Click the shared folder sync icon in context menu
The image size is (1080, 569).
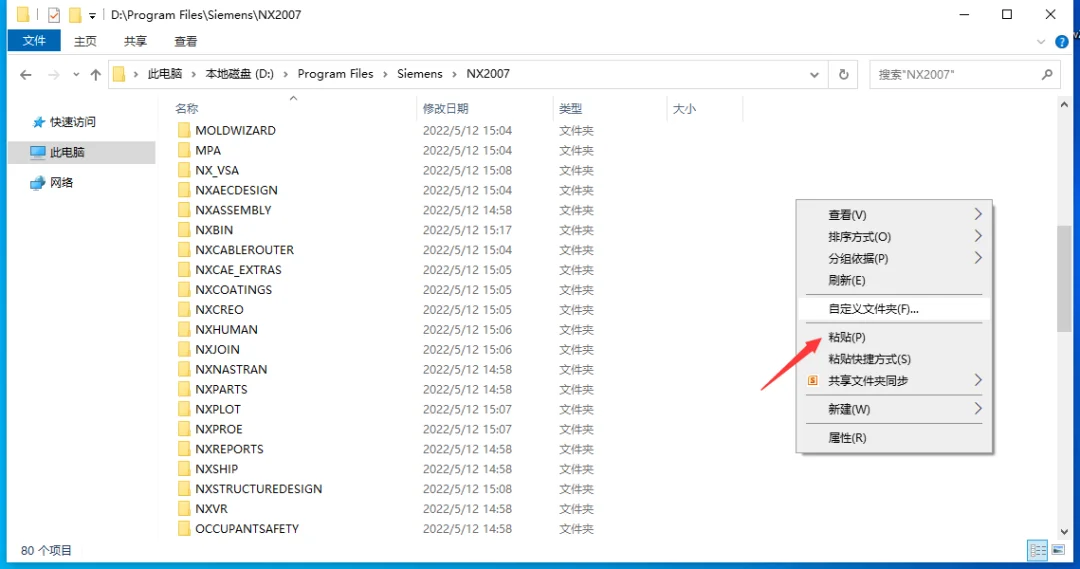click(813, 380)
